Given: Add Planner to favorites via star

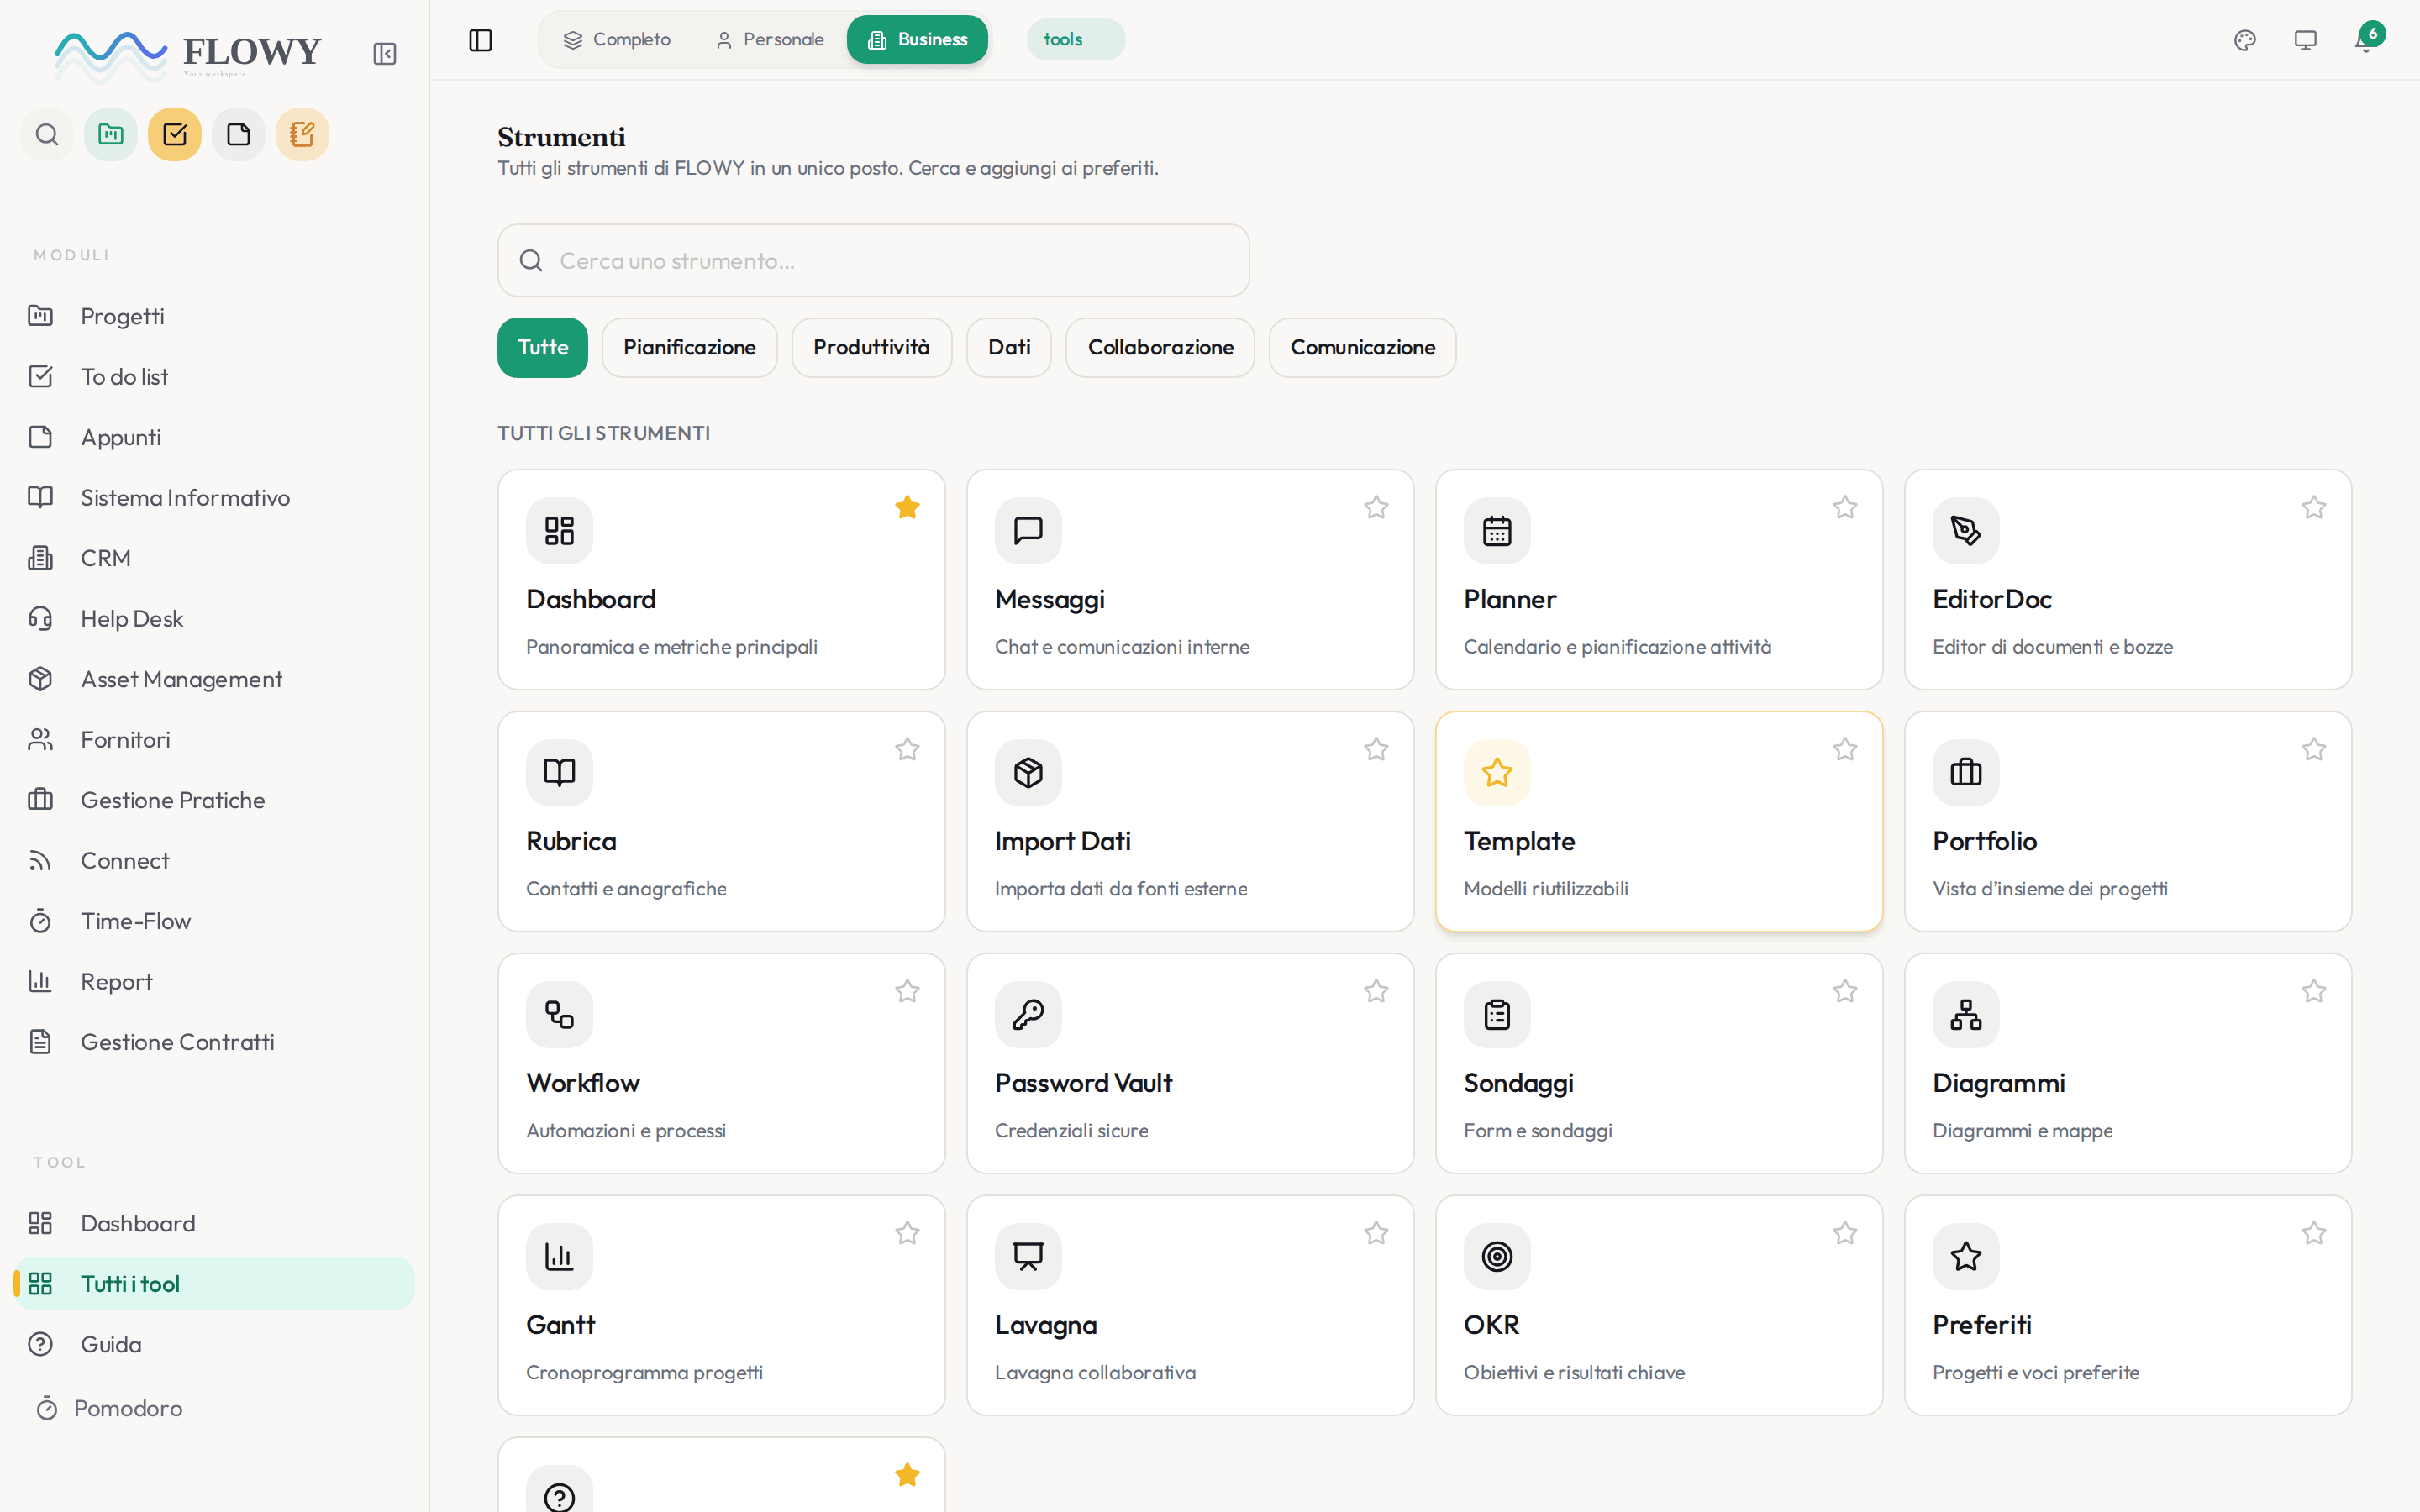Looking at the screenshot, I should pos(1845,507).
